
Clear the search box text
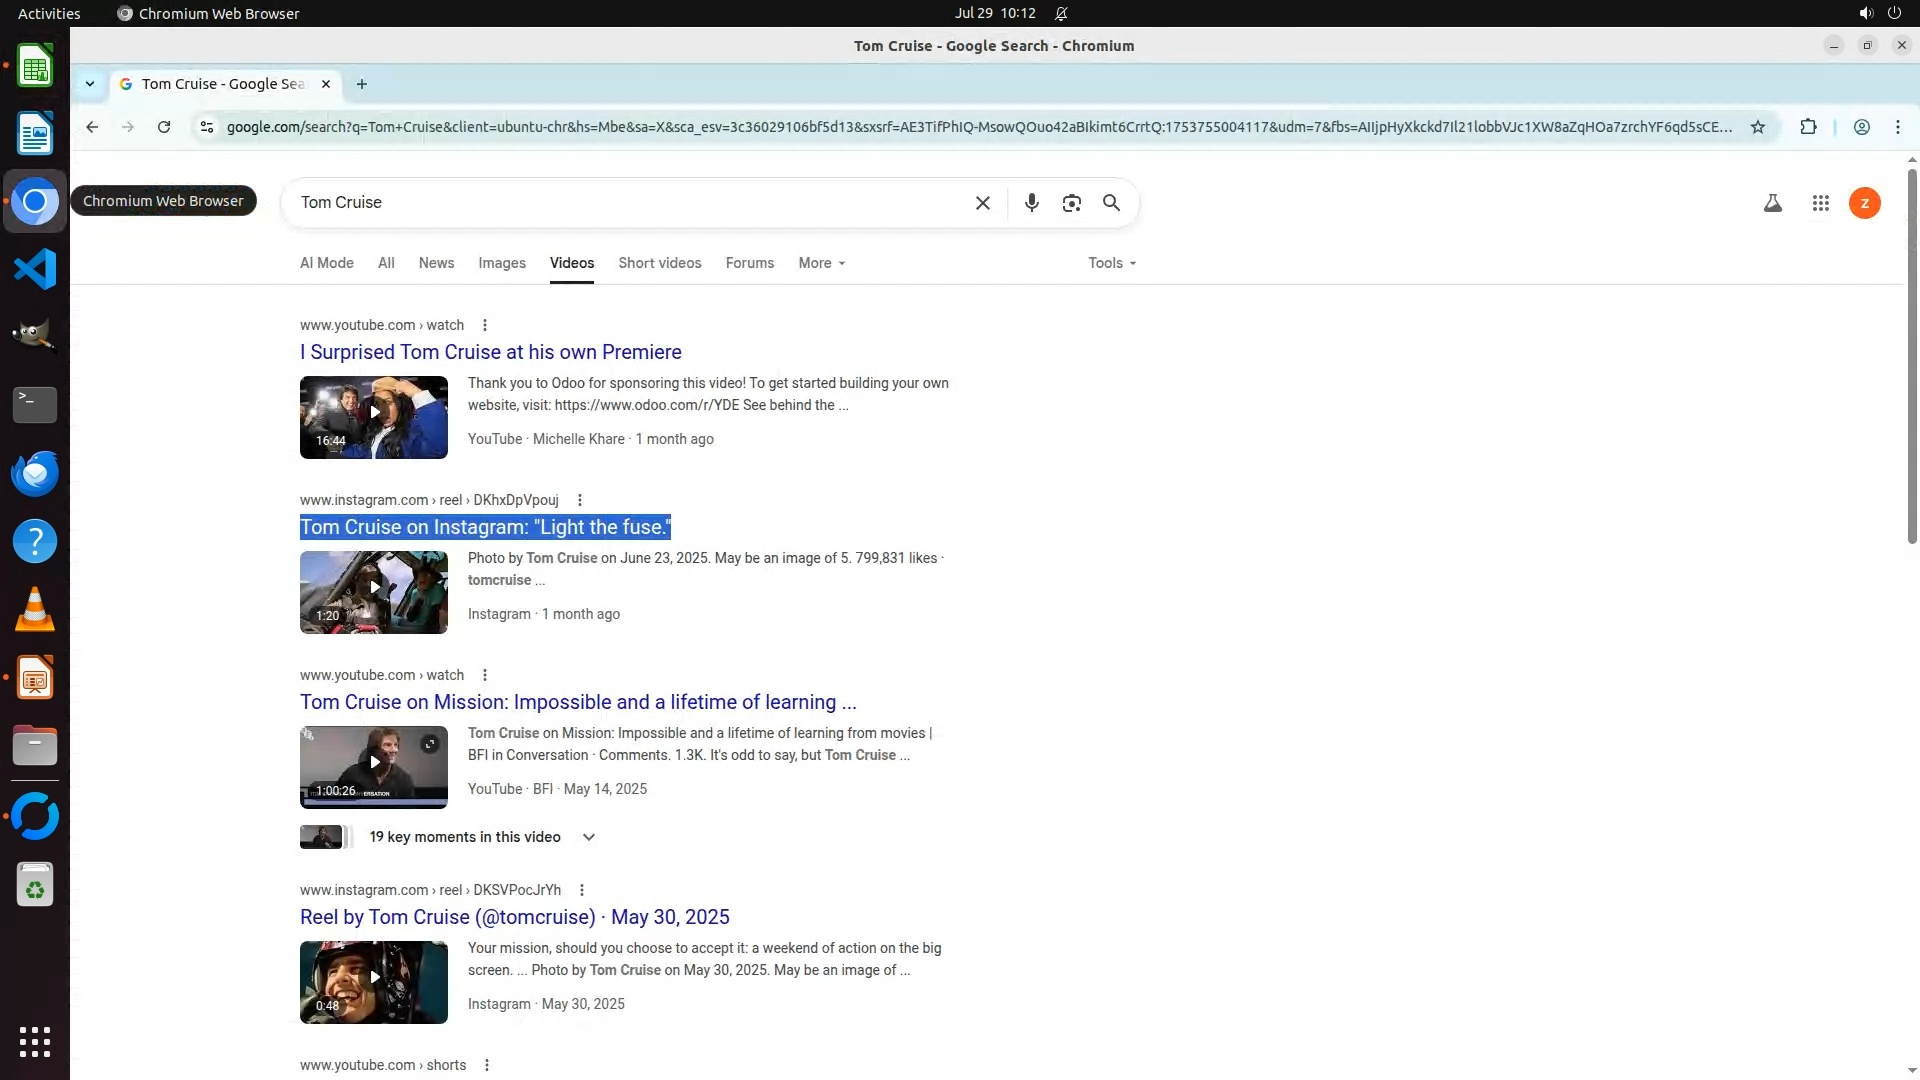point(982,203)
